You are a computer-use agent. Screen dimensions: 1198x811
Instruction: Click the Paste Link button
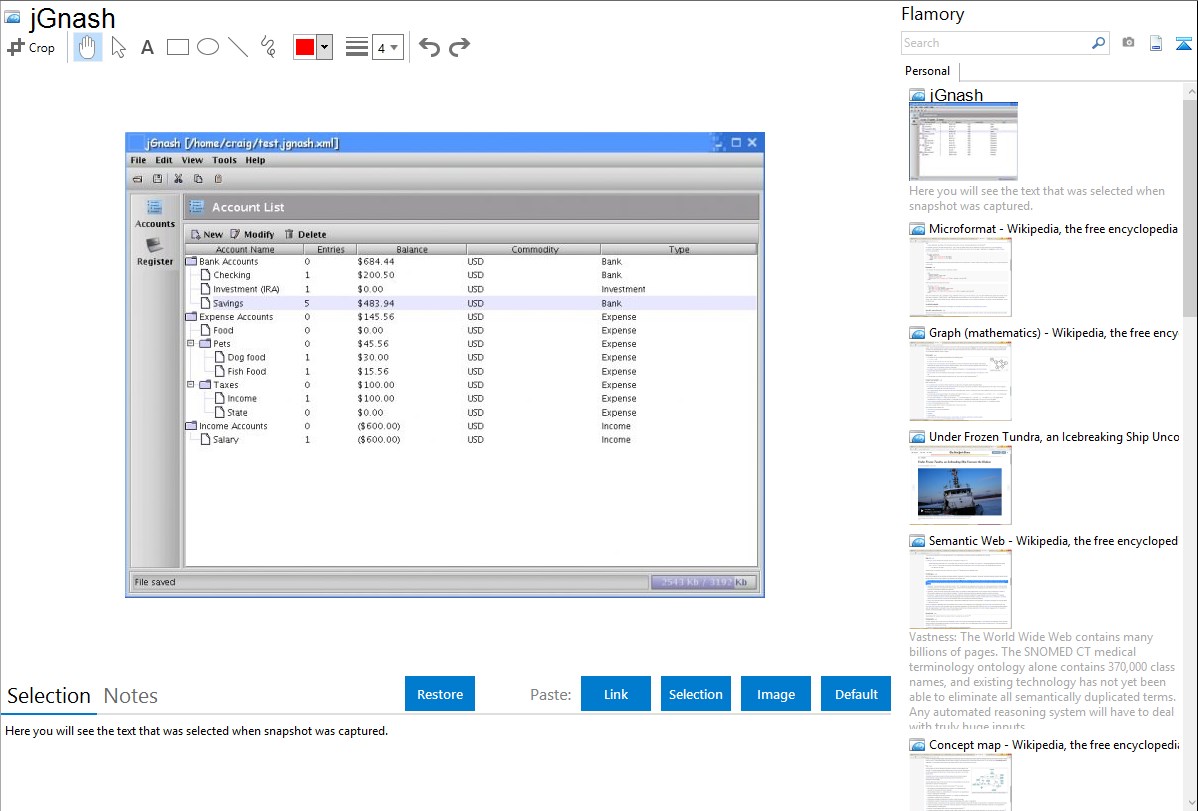point(616,694)
